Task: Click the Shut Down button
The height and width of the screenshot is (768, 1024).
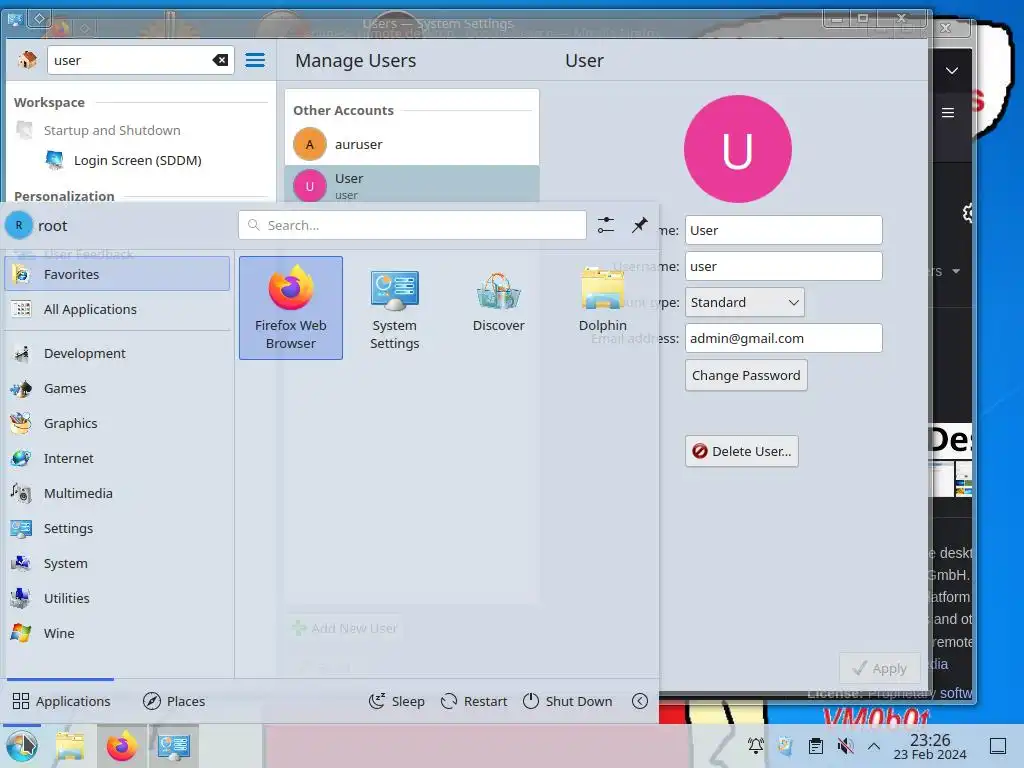Action: (568, 701)
